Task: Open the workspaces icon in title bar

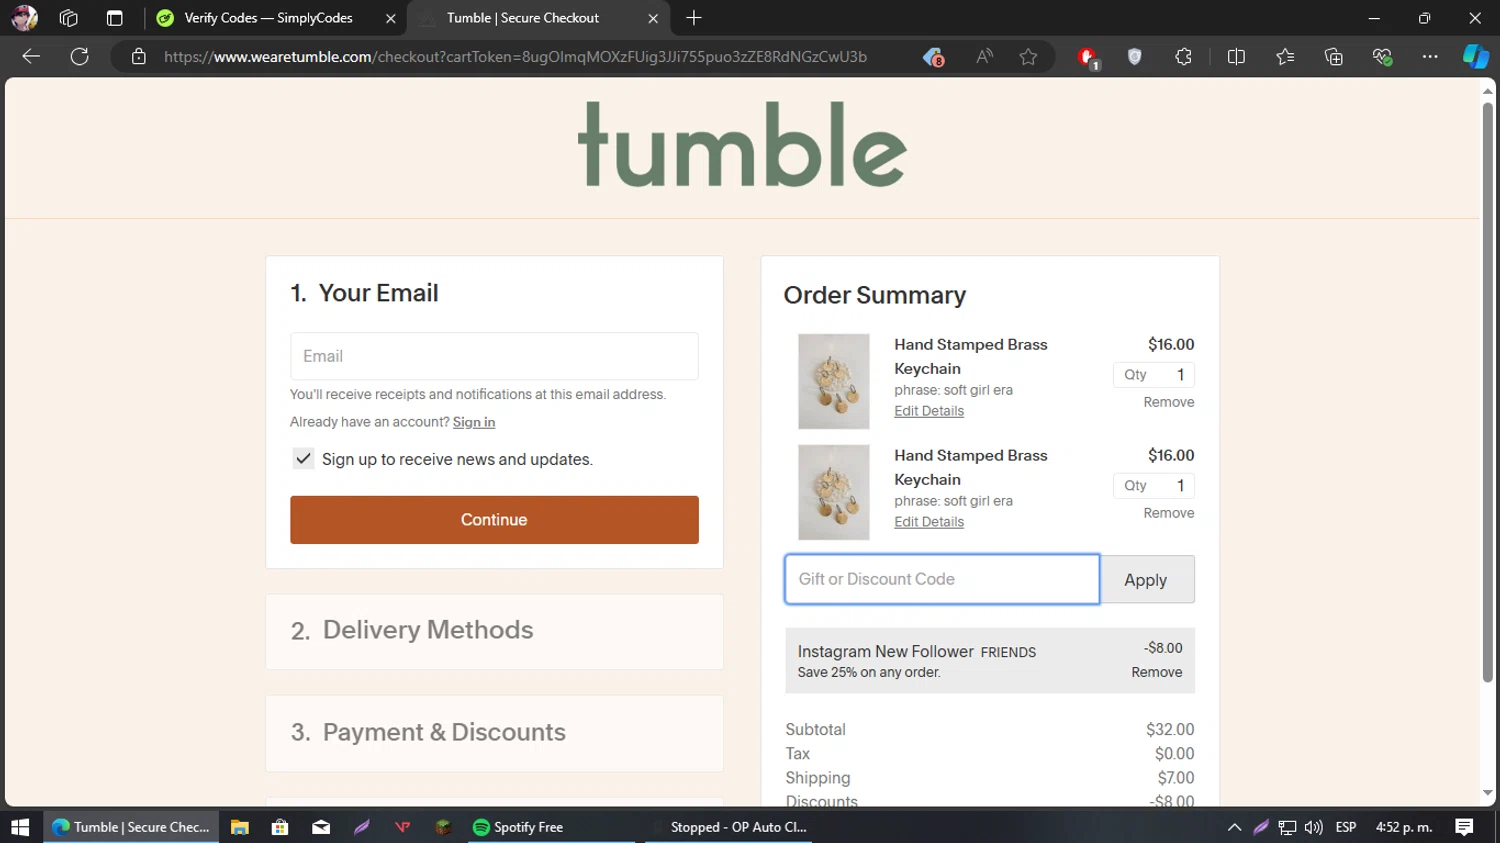Action: (x=68, y=18)
